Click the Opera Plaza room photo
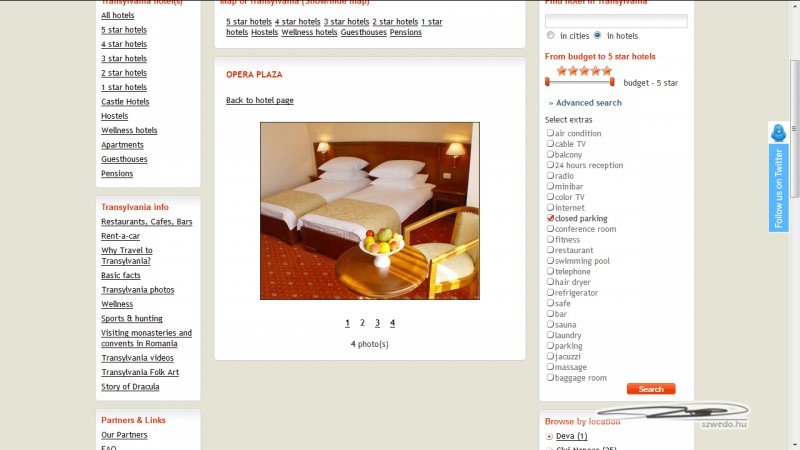 (370, 211)
